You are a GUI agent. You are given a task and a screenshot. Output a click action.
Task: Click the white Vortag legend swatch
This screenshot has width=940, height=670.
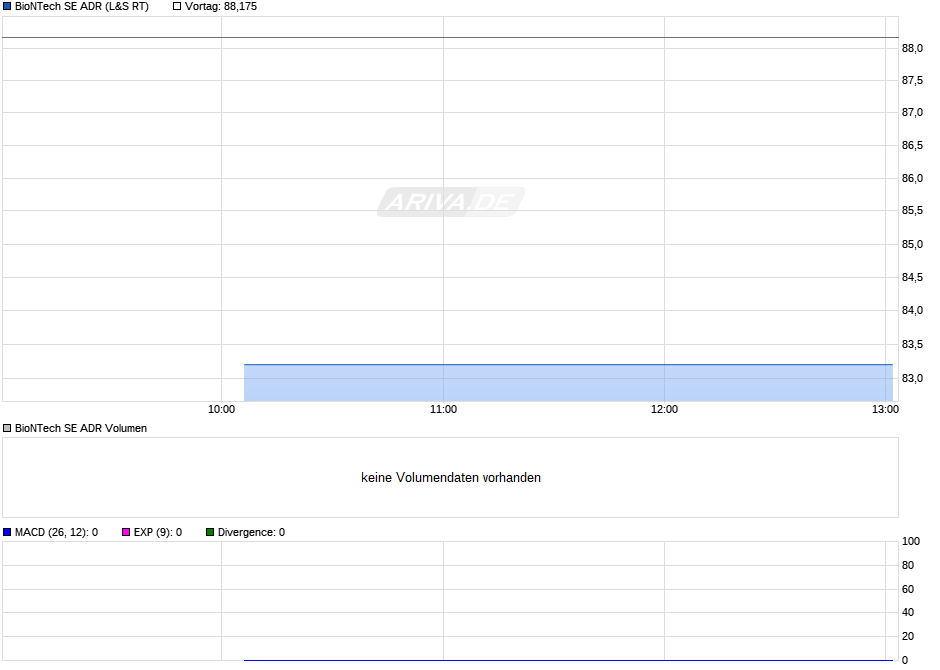coord(177,7)
